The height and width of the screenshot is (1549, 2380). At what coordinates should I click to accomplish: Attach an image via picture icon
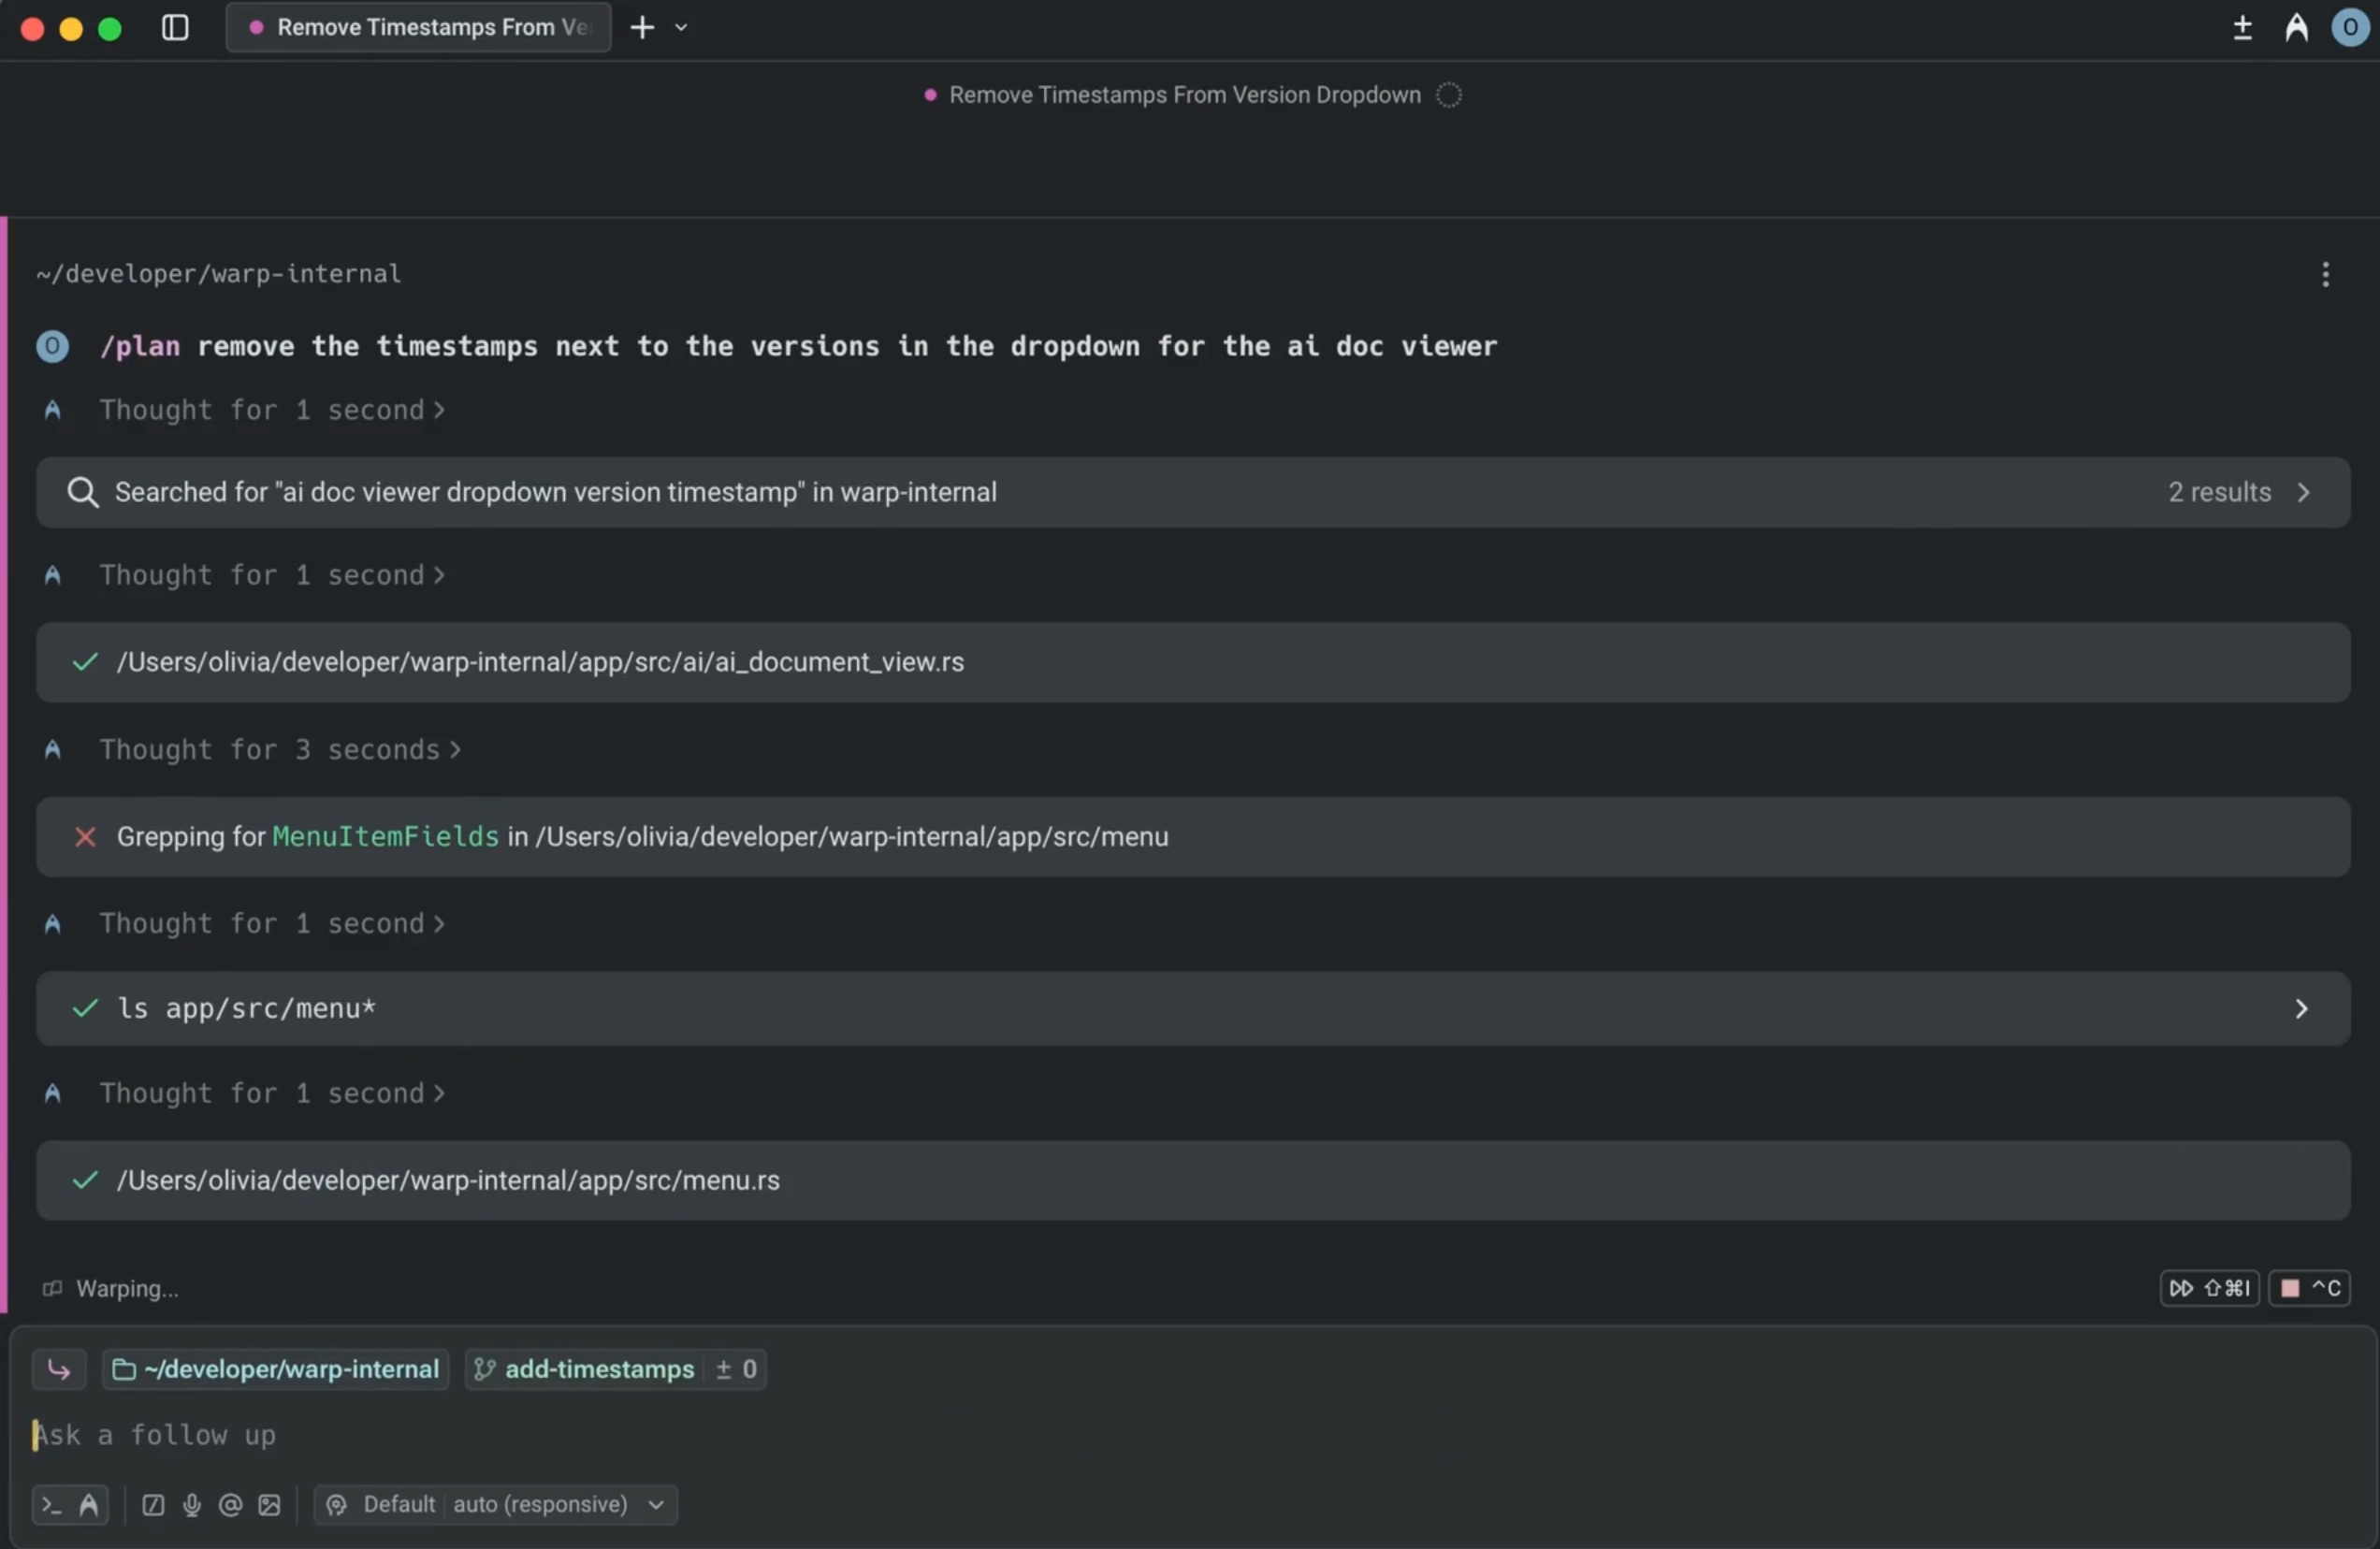pos(269,1505)
